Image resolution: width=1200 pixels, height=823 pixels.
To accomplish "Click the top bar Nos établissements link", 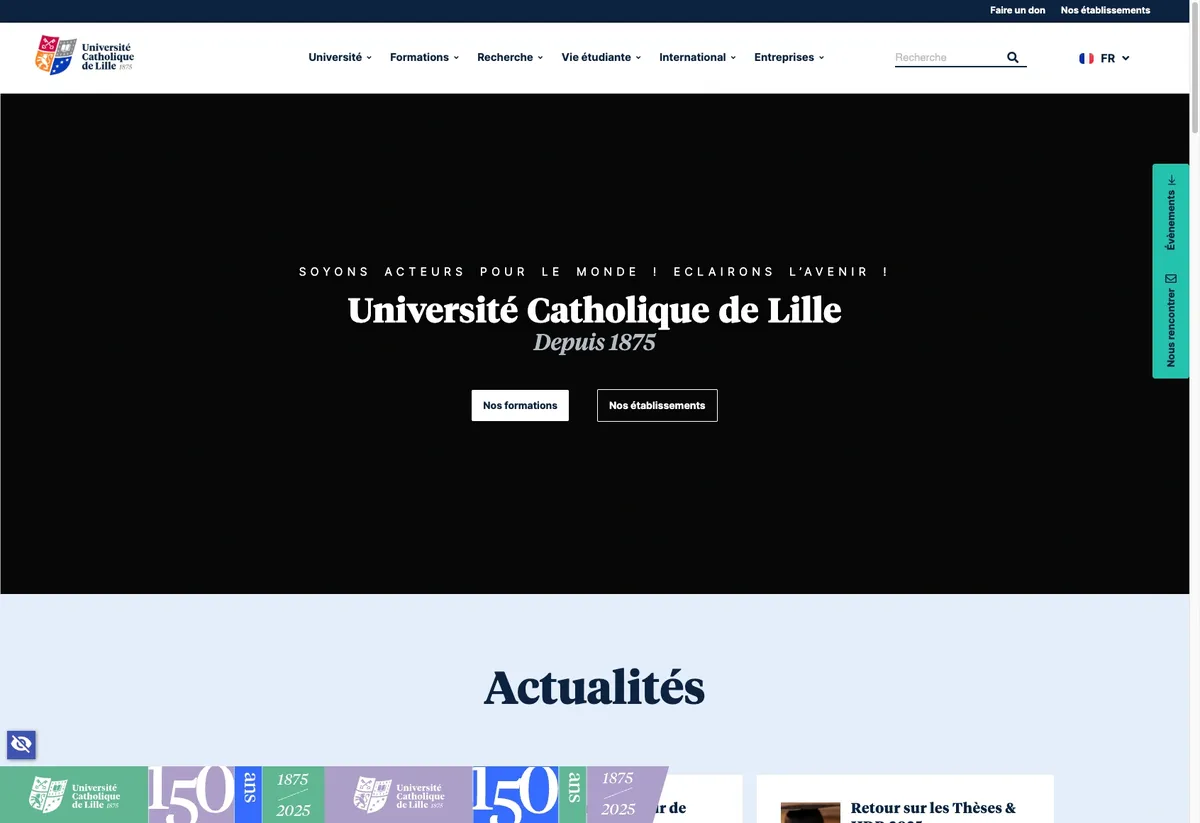I will point(1105,10).
